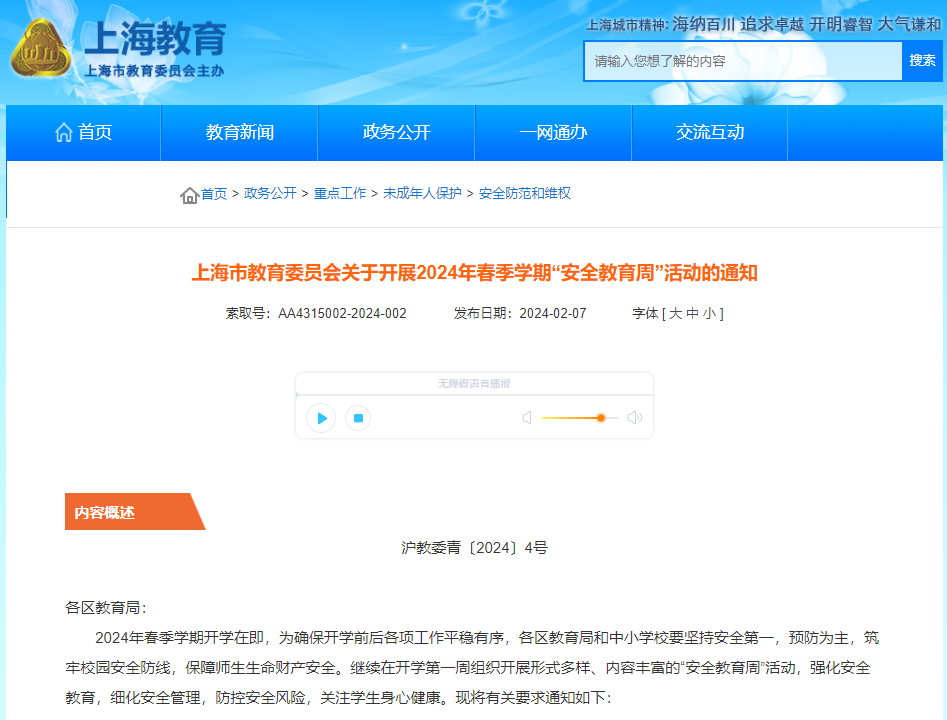The width and height of the screenshot is (947, 720).
Task: Set font size to 中
Action: [x=692, y=313]
